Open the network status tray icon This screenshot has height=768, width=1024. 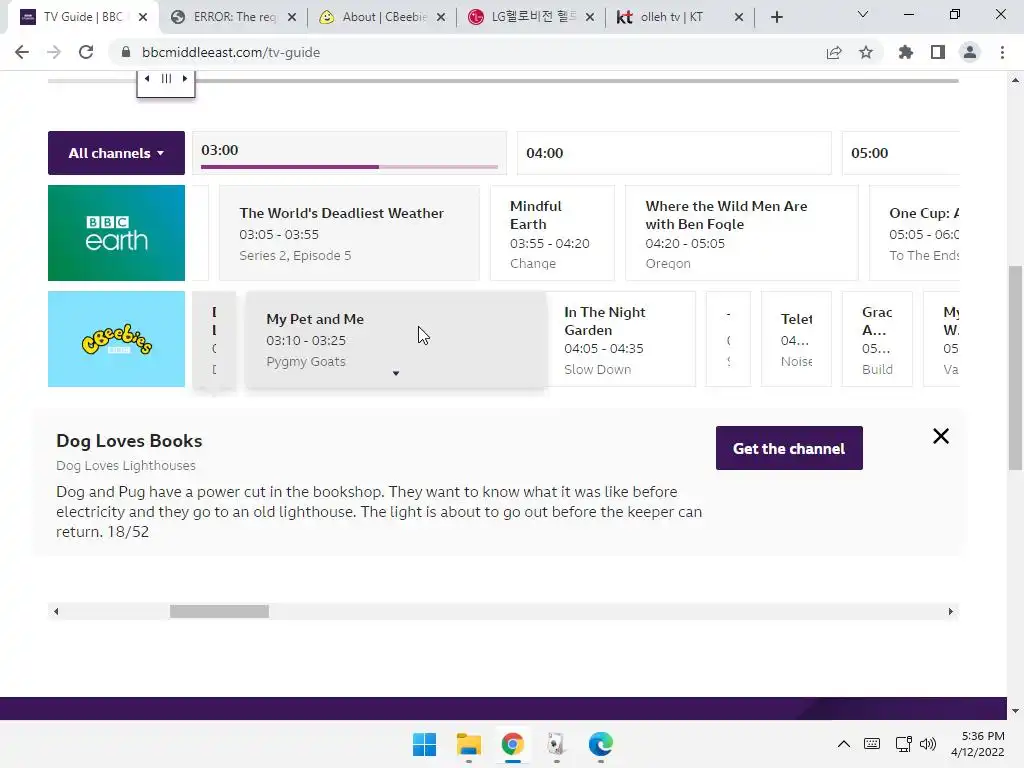point(903,744)
